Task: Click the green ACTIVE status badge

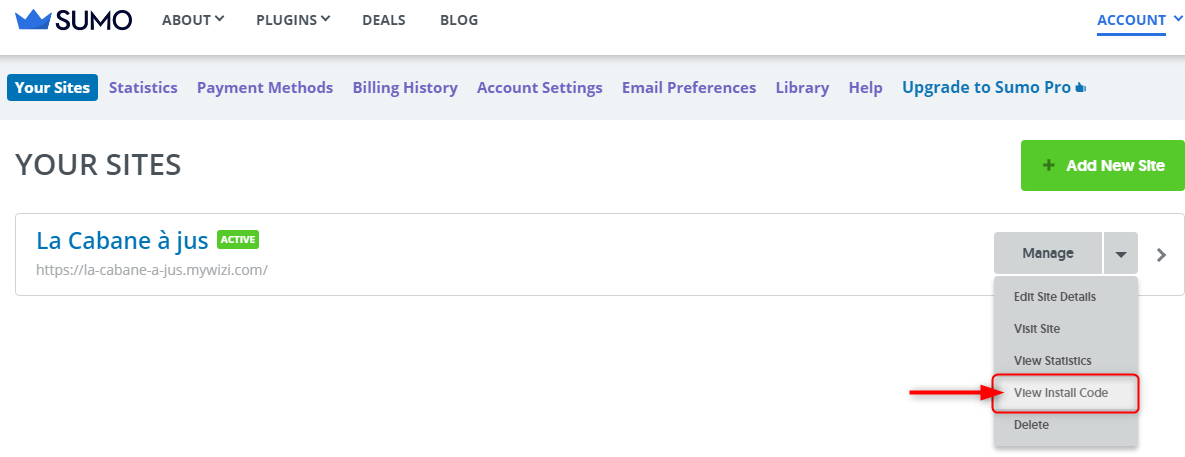Action: [238, 239]
